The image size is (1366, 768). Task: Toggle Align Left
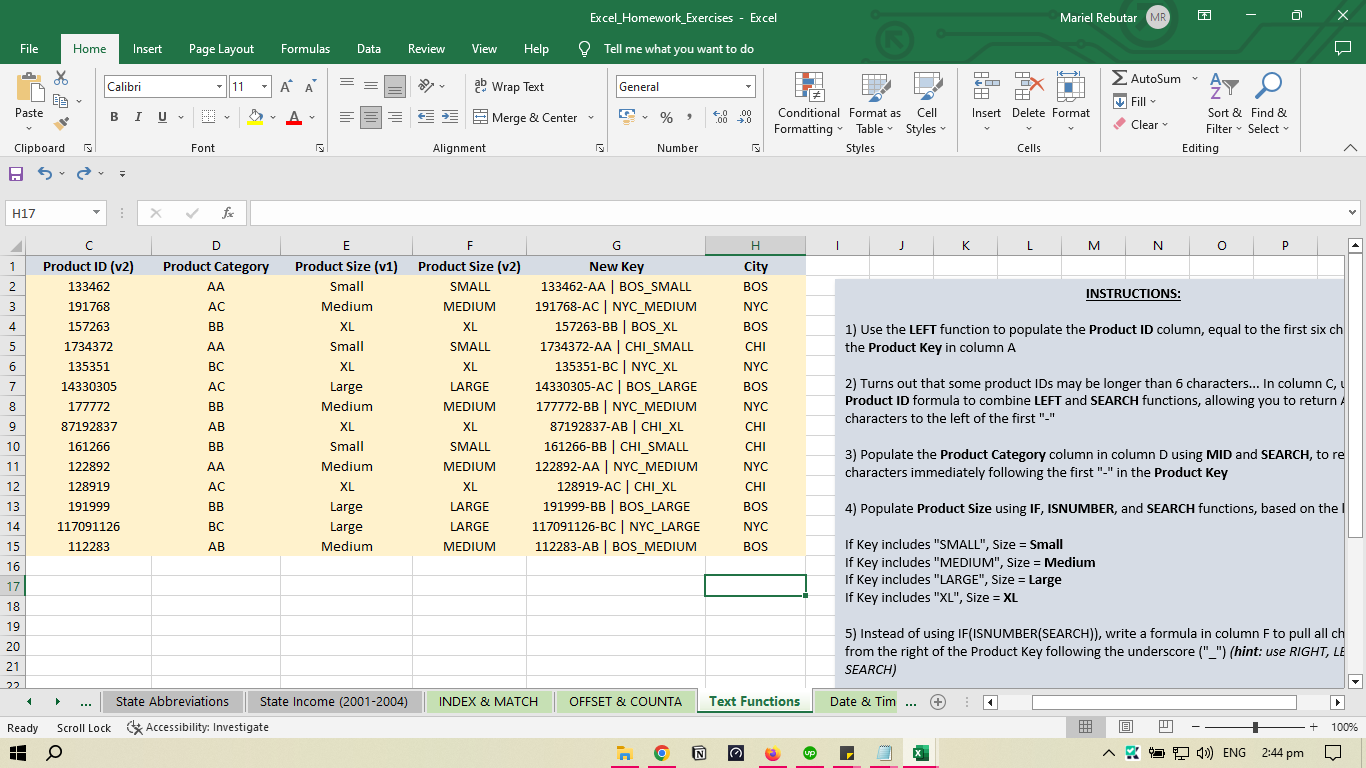347,117
